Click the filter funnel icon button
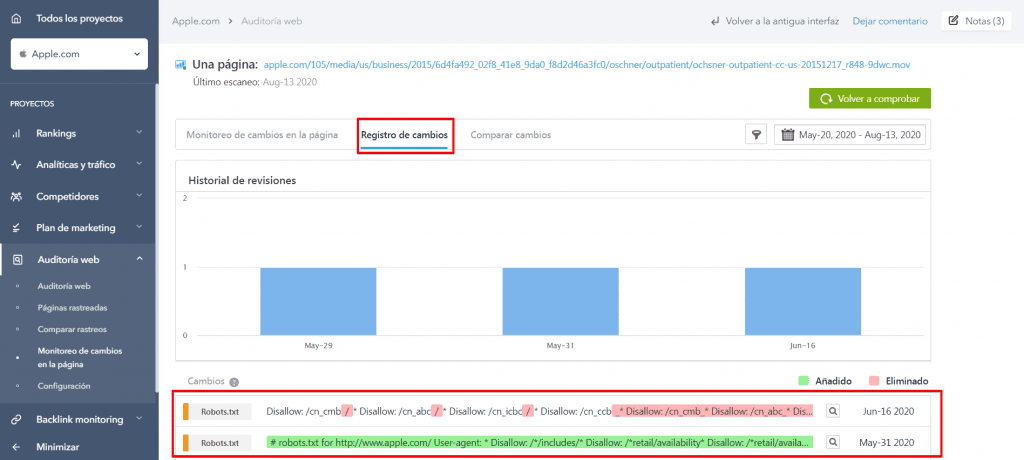Screen dimensions: 1024x460 pos(756,135)
